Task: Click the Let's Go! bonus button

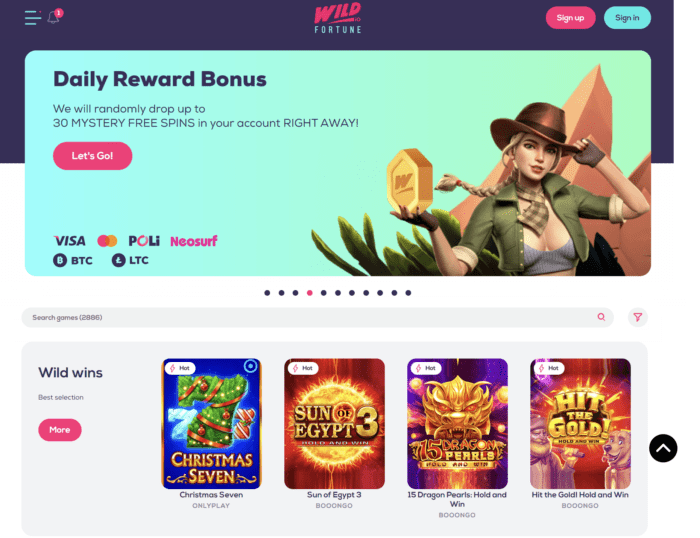Action: [92, 156]
